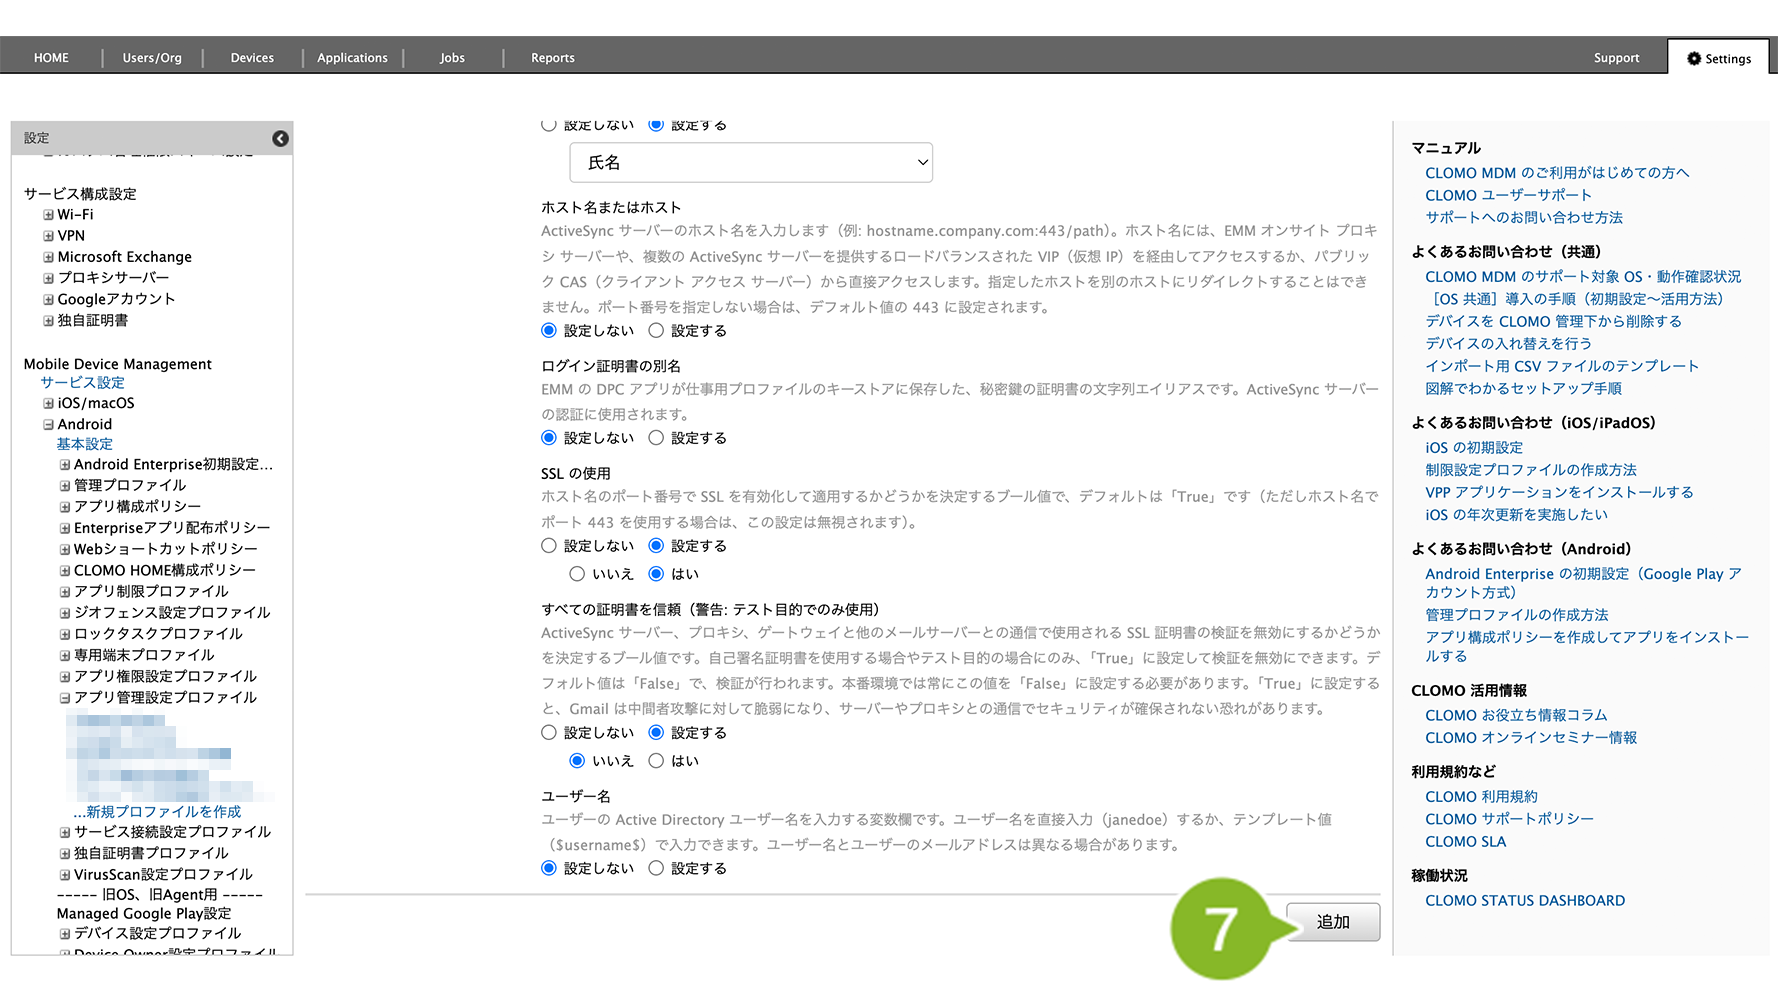Image resolution: width=1778 pixels, height=1000 pixels.
Task: Choose いいえ under SSL の使用
Action: tap(577, 574)
